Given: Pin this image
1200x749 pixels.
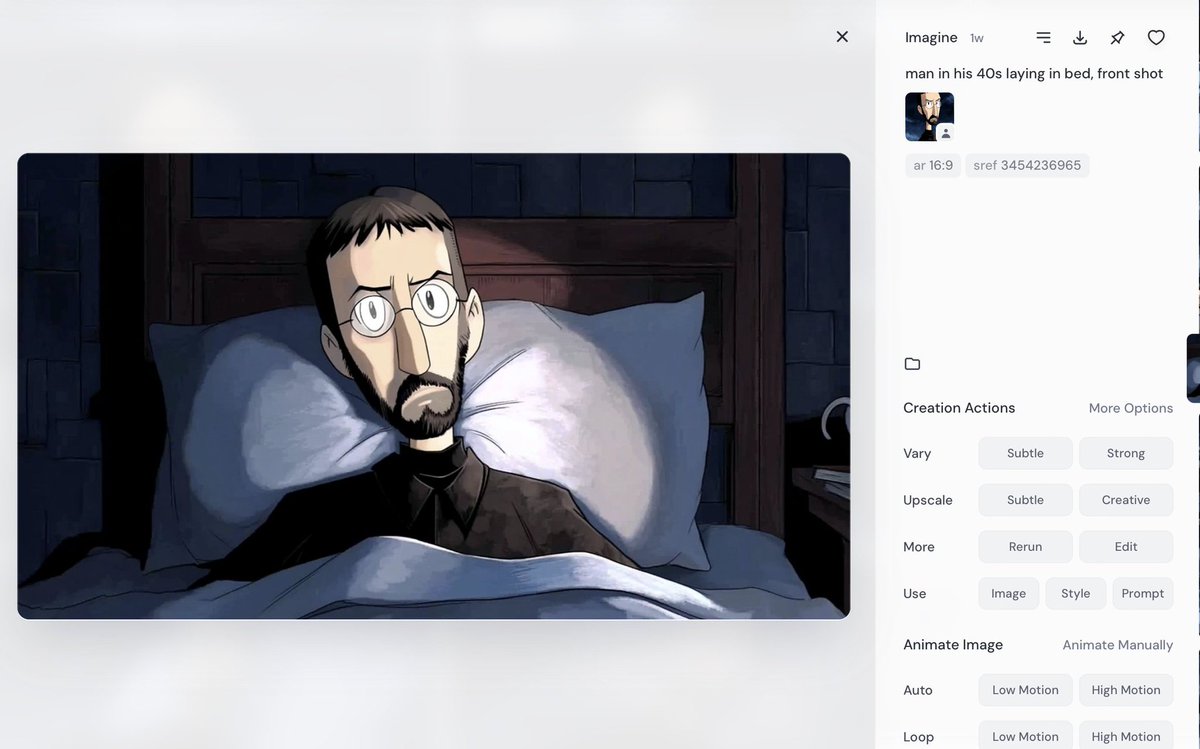Looking at the screenshot, I should click(x=1117, y=37).
